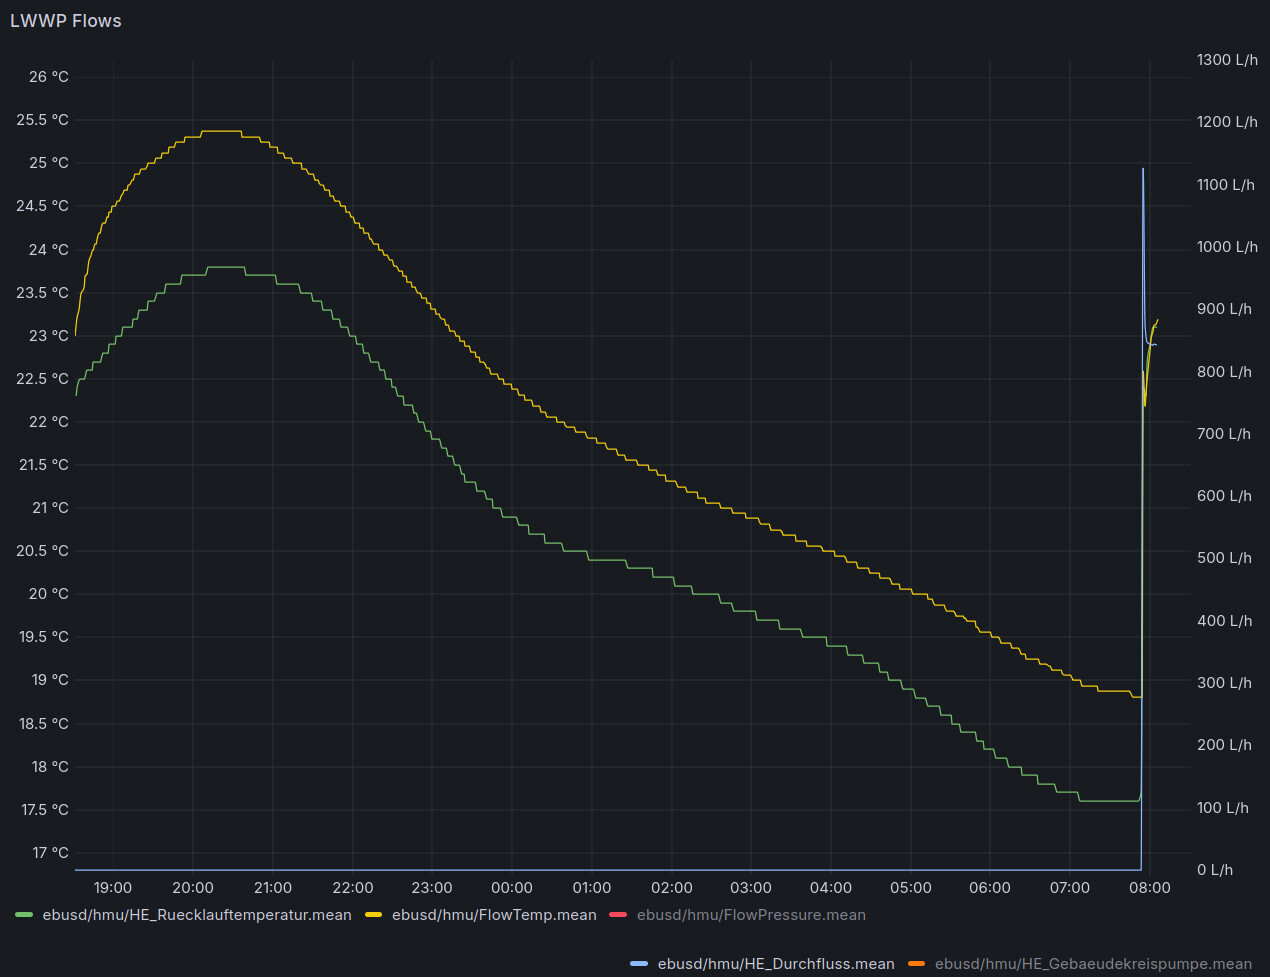Click the blue HE_Durchfluss color swatch
The height and width of the screenshot is (977, 1270).
coord(639,964)
